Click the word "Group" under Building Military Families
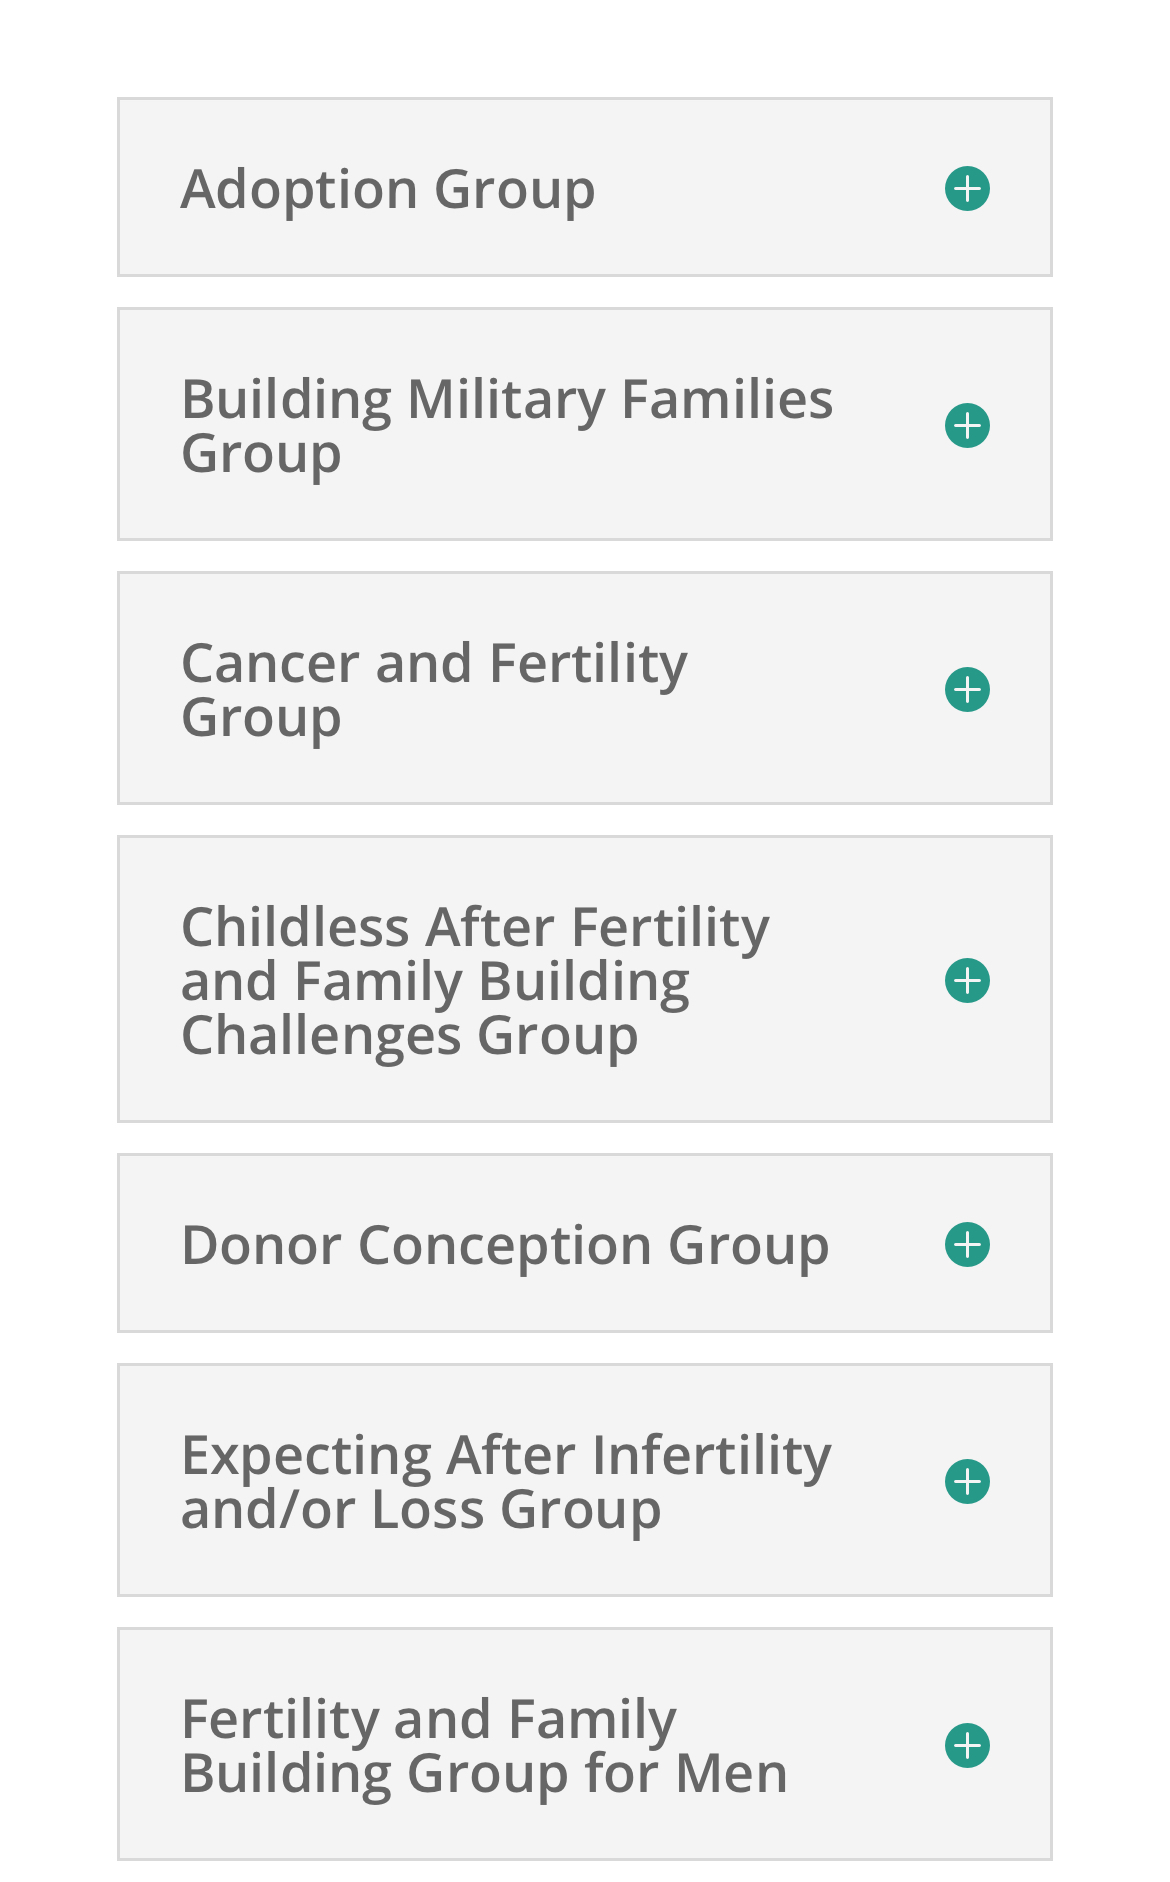Screen dimensions: 1170x1882 pyautogui.click(x=261, y=454)
